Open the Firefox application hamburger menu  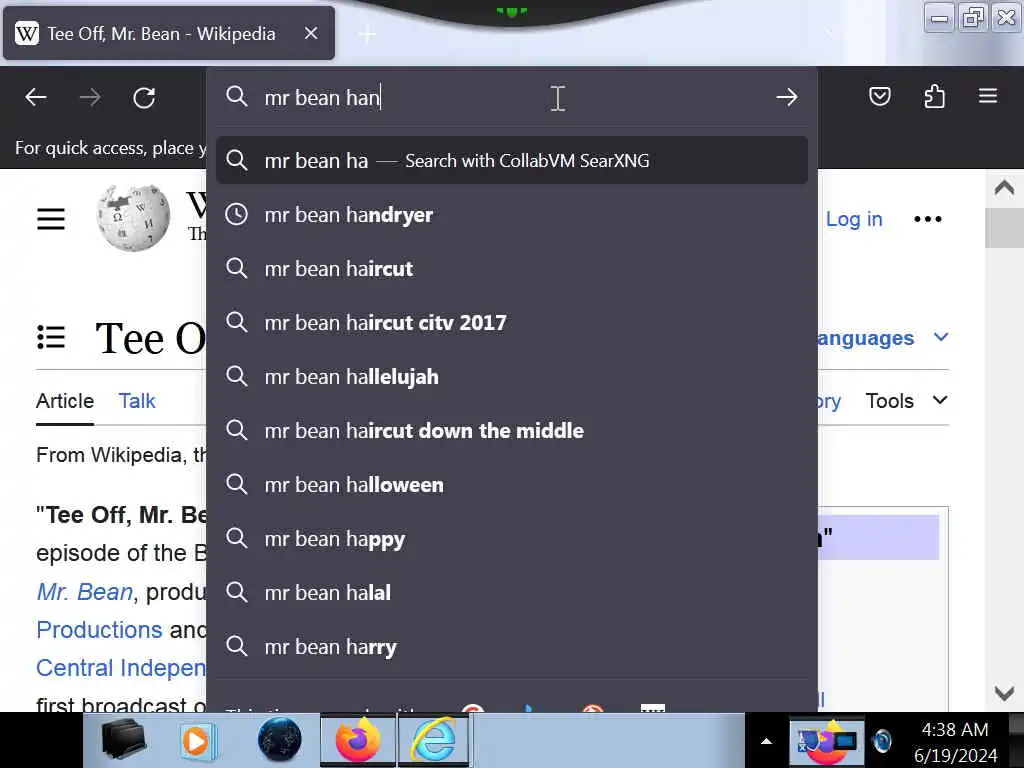[x=987, y=97]
